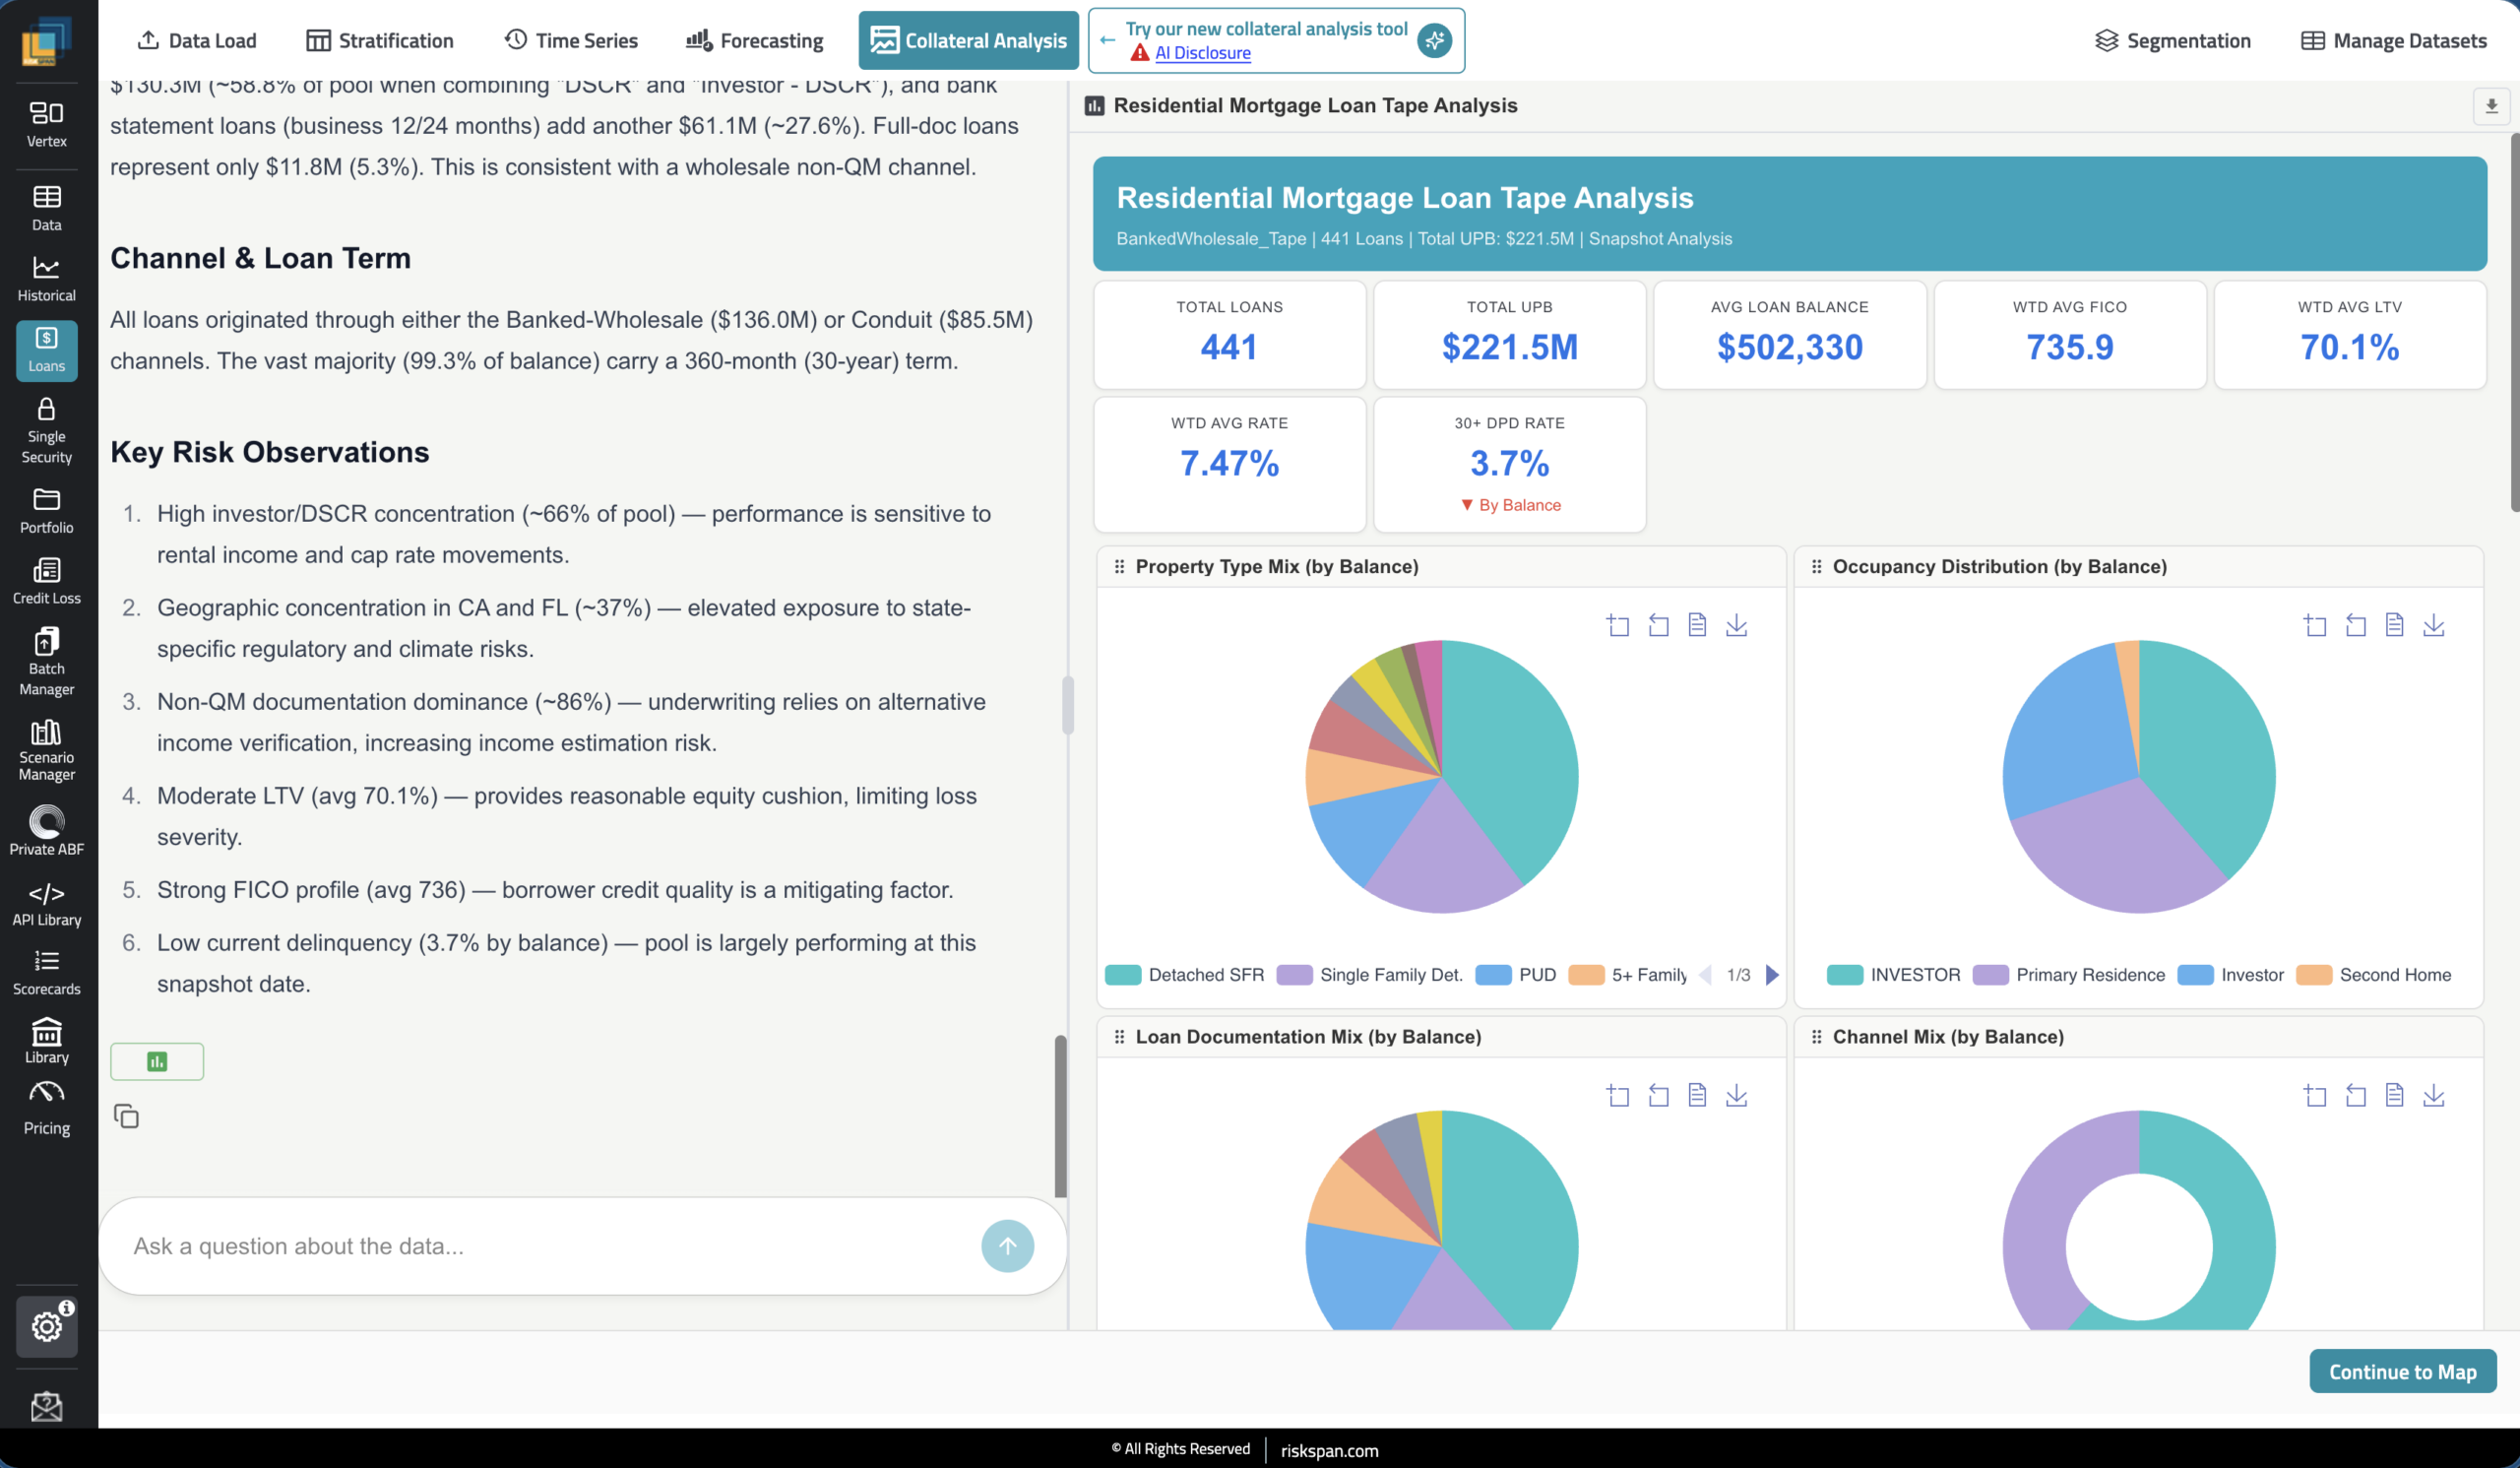
Task: Click the green chart chip below observations
Action: [x=157, y=1061]
